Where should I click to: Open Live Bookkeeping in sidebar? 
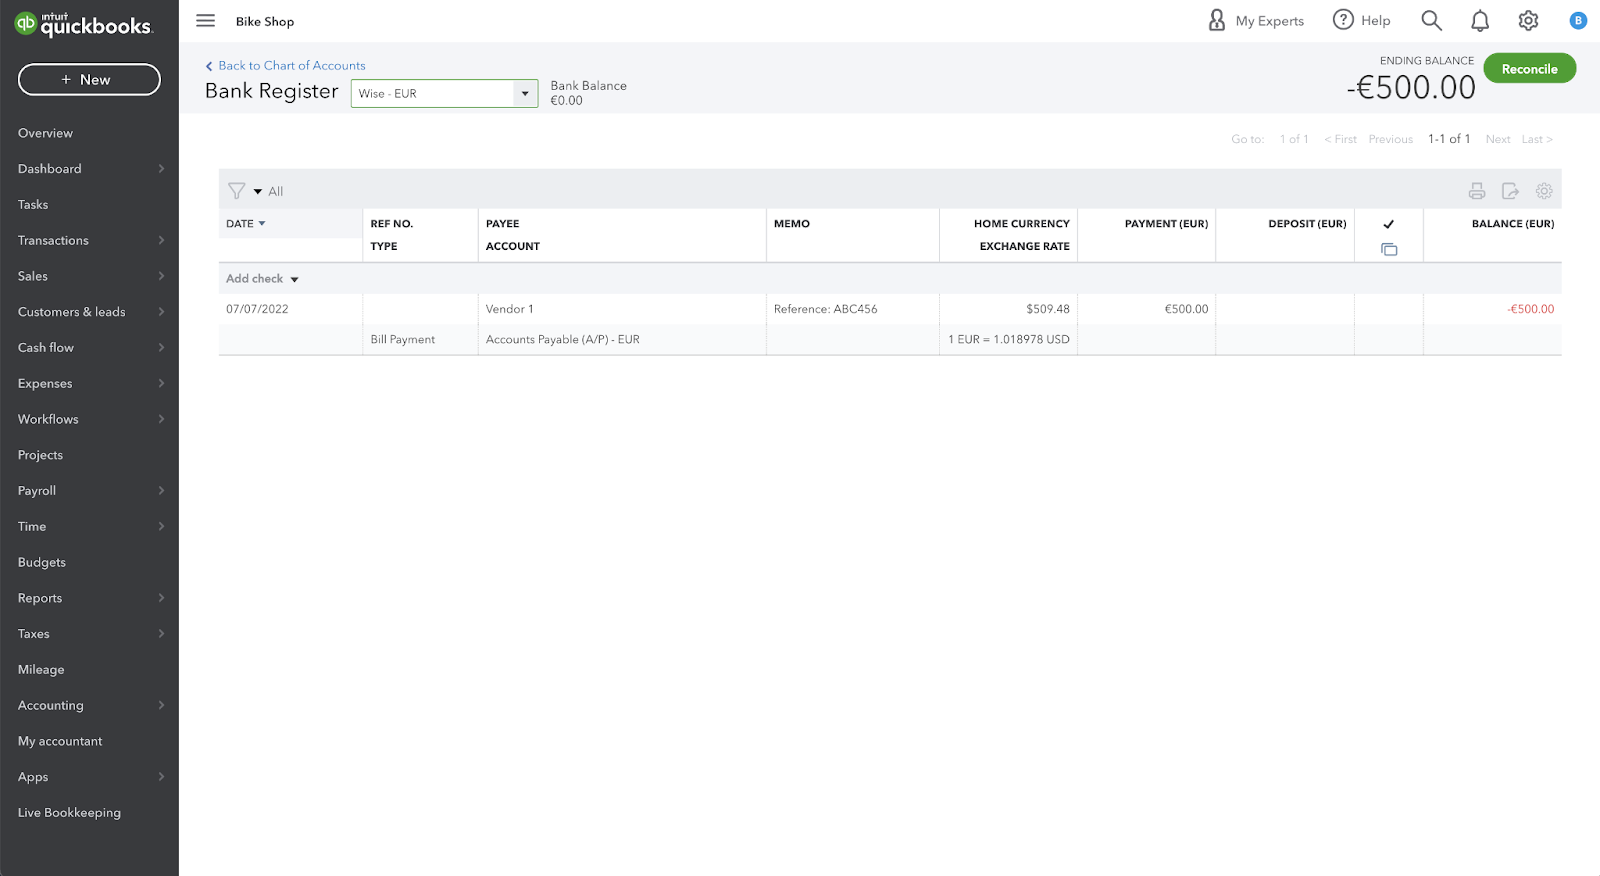(69, 813)
